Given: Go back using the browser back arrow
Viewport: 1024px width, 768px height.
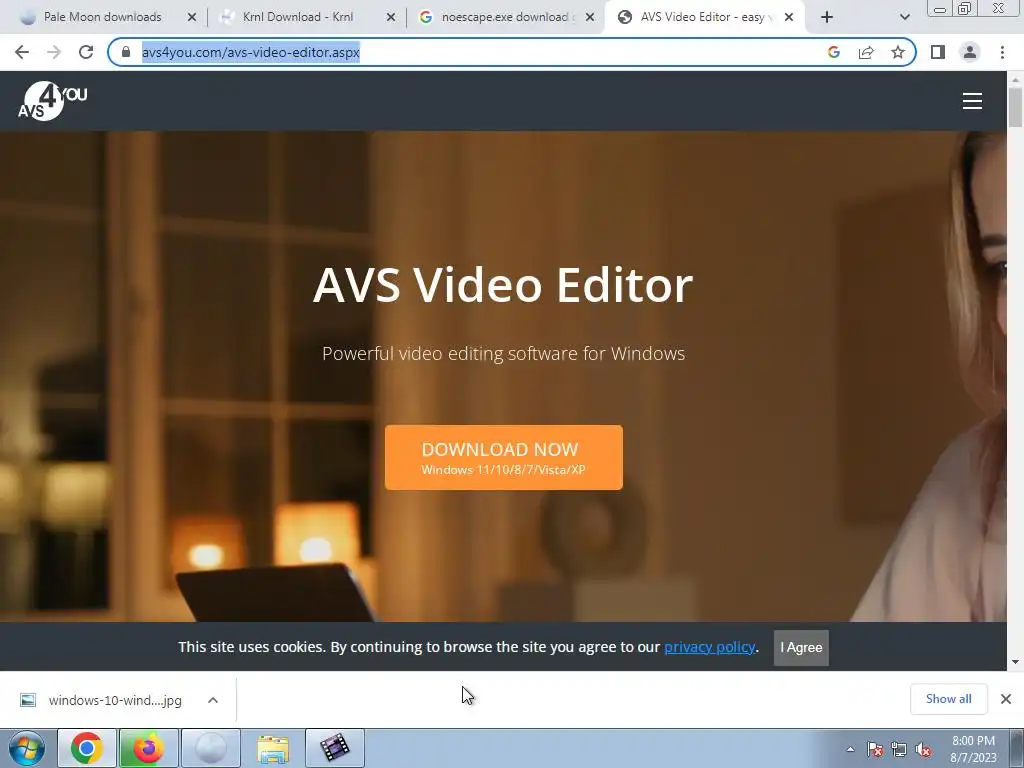Looking at the screenshot, I should click(x=22, y=52).
